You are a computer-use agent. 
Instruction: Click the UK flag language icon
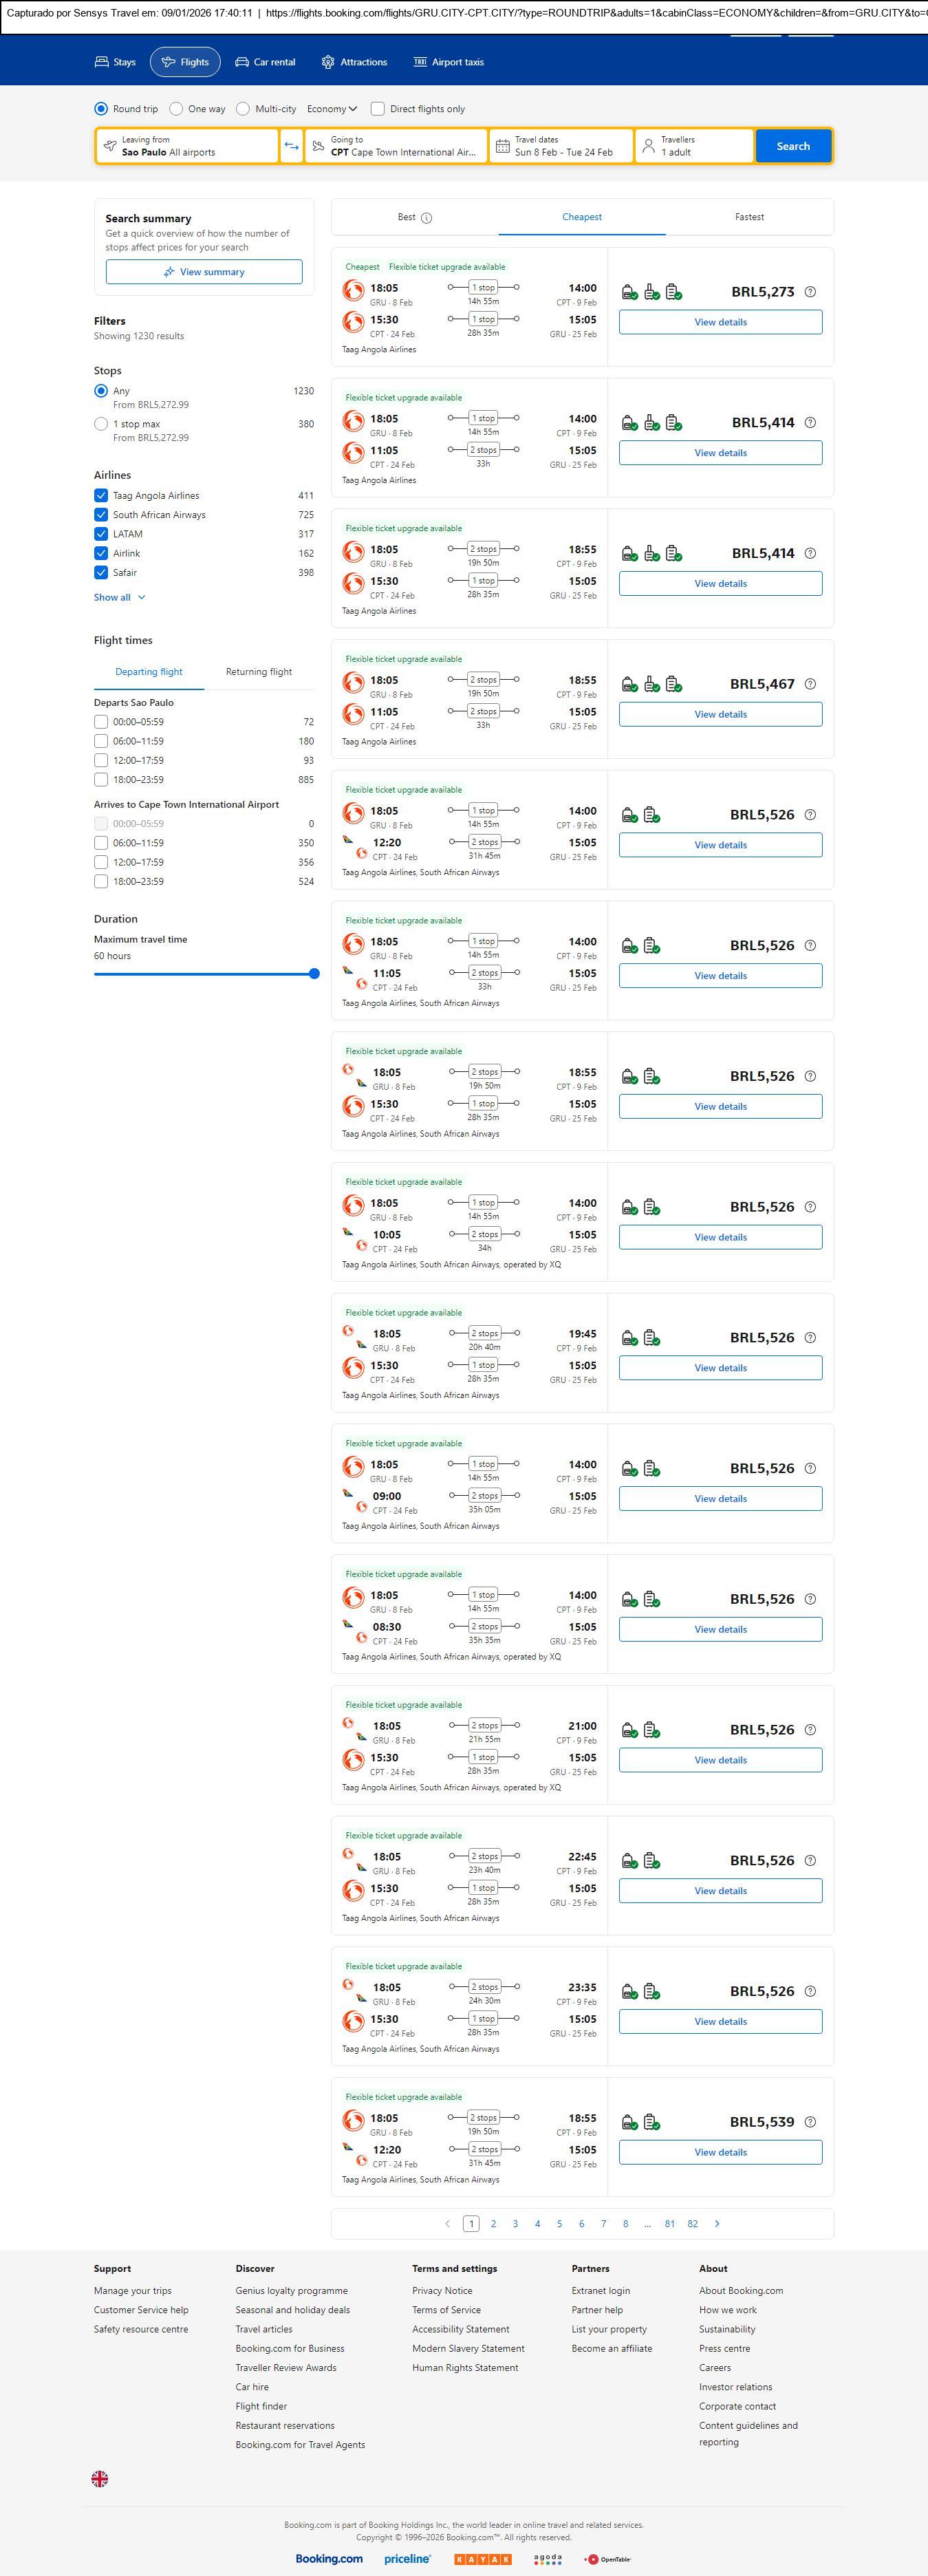(100, 2479)
